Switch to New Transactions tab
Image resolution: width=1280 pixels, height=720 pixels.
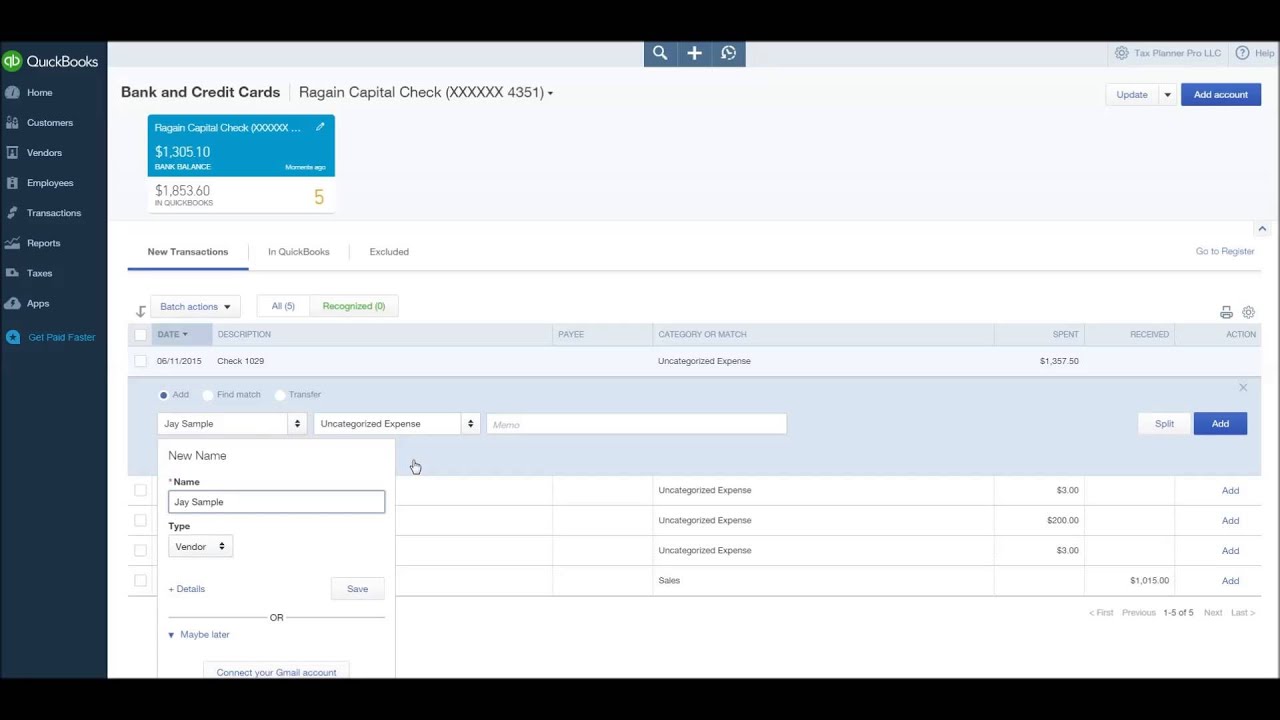pyautogui.click(x=188, y=252)
